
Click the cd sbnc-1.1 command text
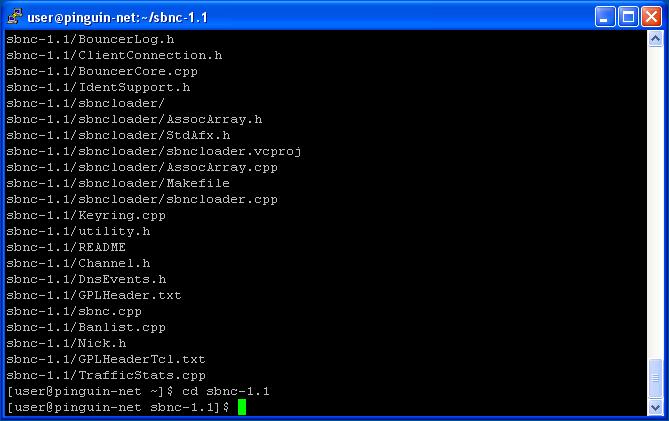pyautogui.click(x=226, y=391)
